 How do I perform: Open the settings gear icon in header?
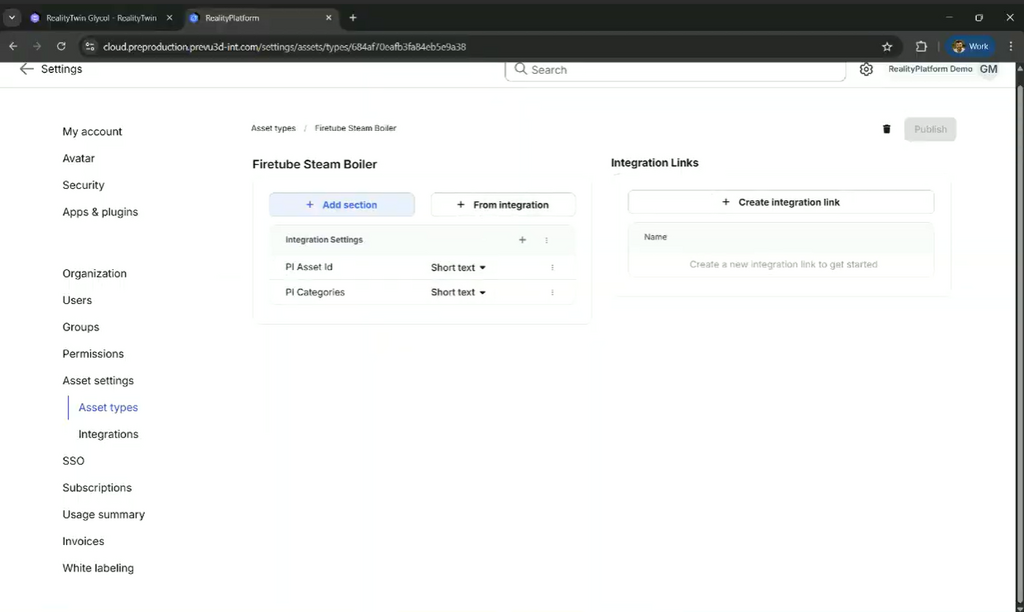pyautogui.click(x=866, y=69)
